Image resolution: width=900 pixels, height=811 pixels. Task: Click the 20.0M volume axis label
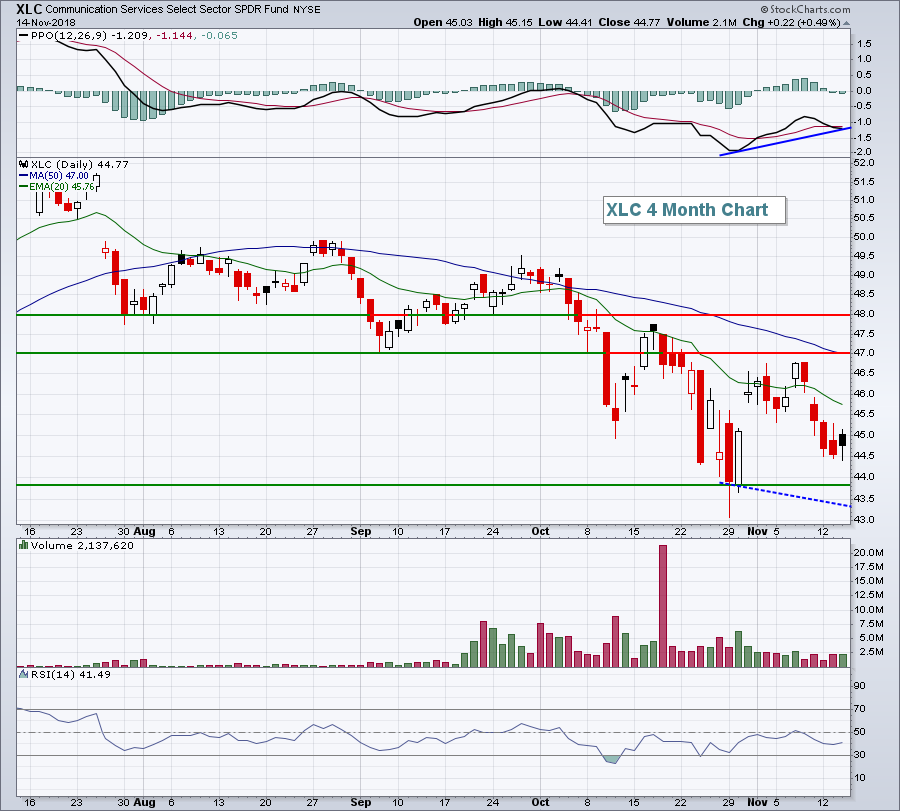(868, 553)
